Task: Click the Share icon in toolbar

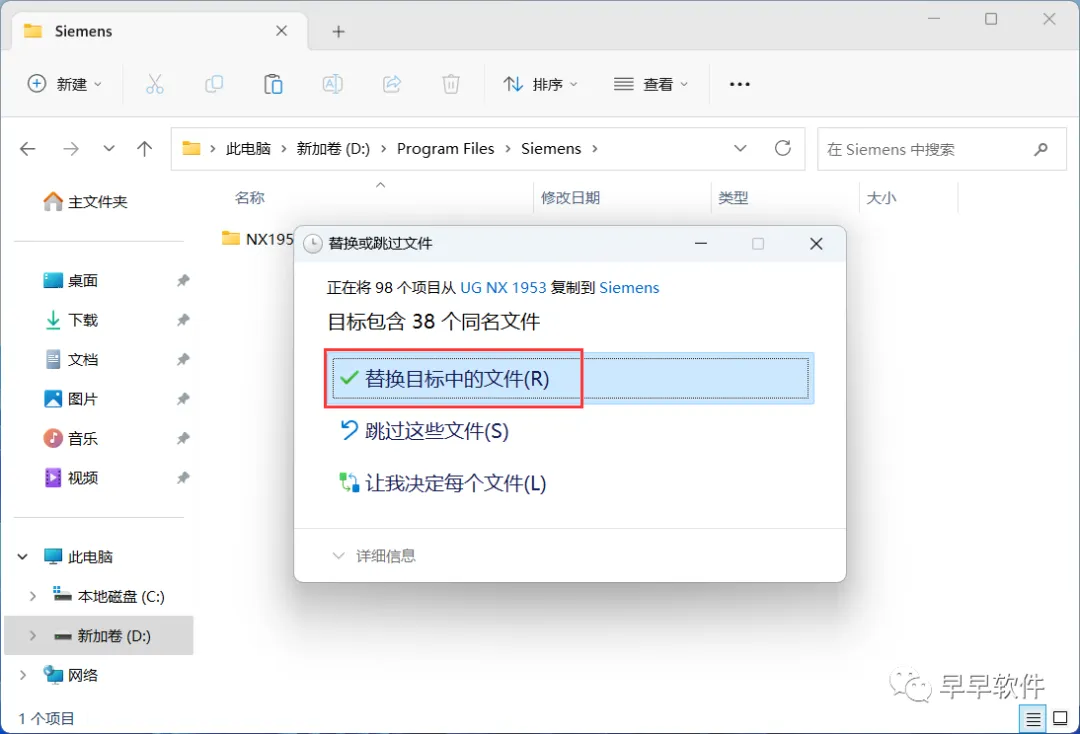Action: 392,84
